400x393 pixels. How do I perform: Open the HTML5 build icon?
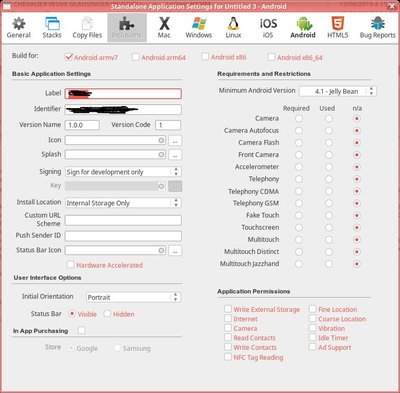[338, 24]
